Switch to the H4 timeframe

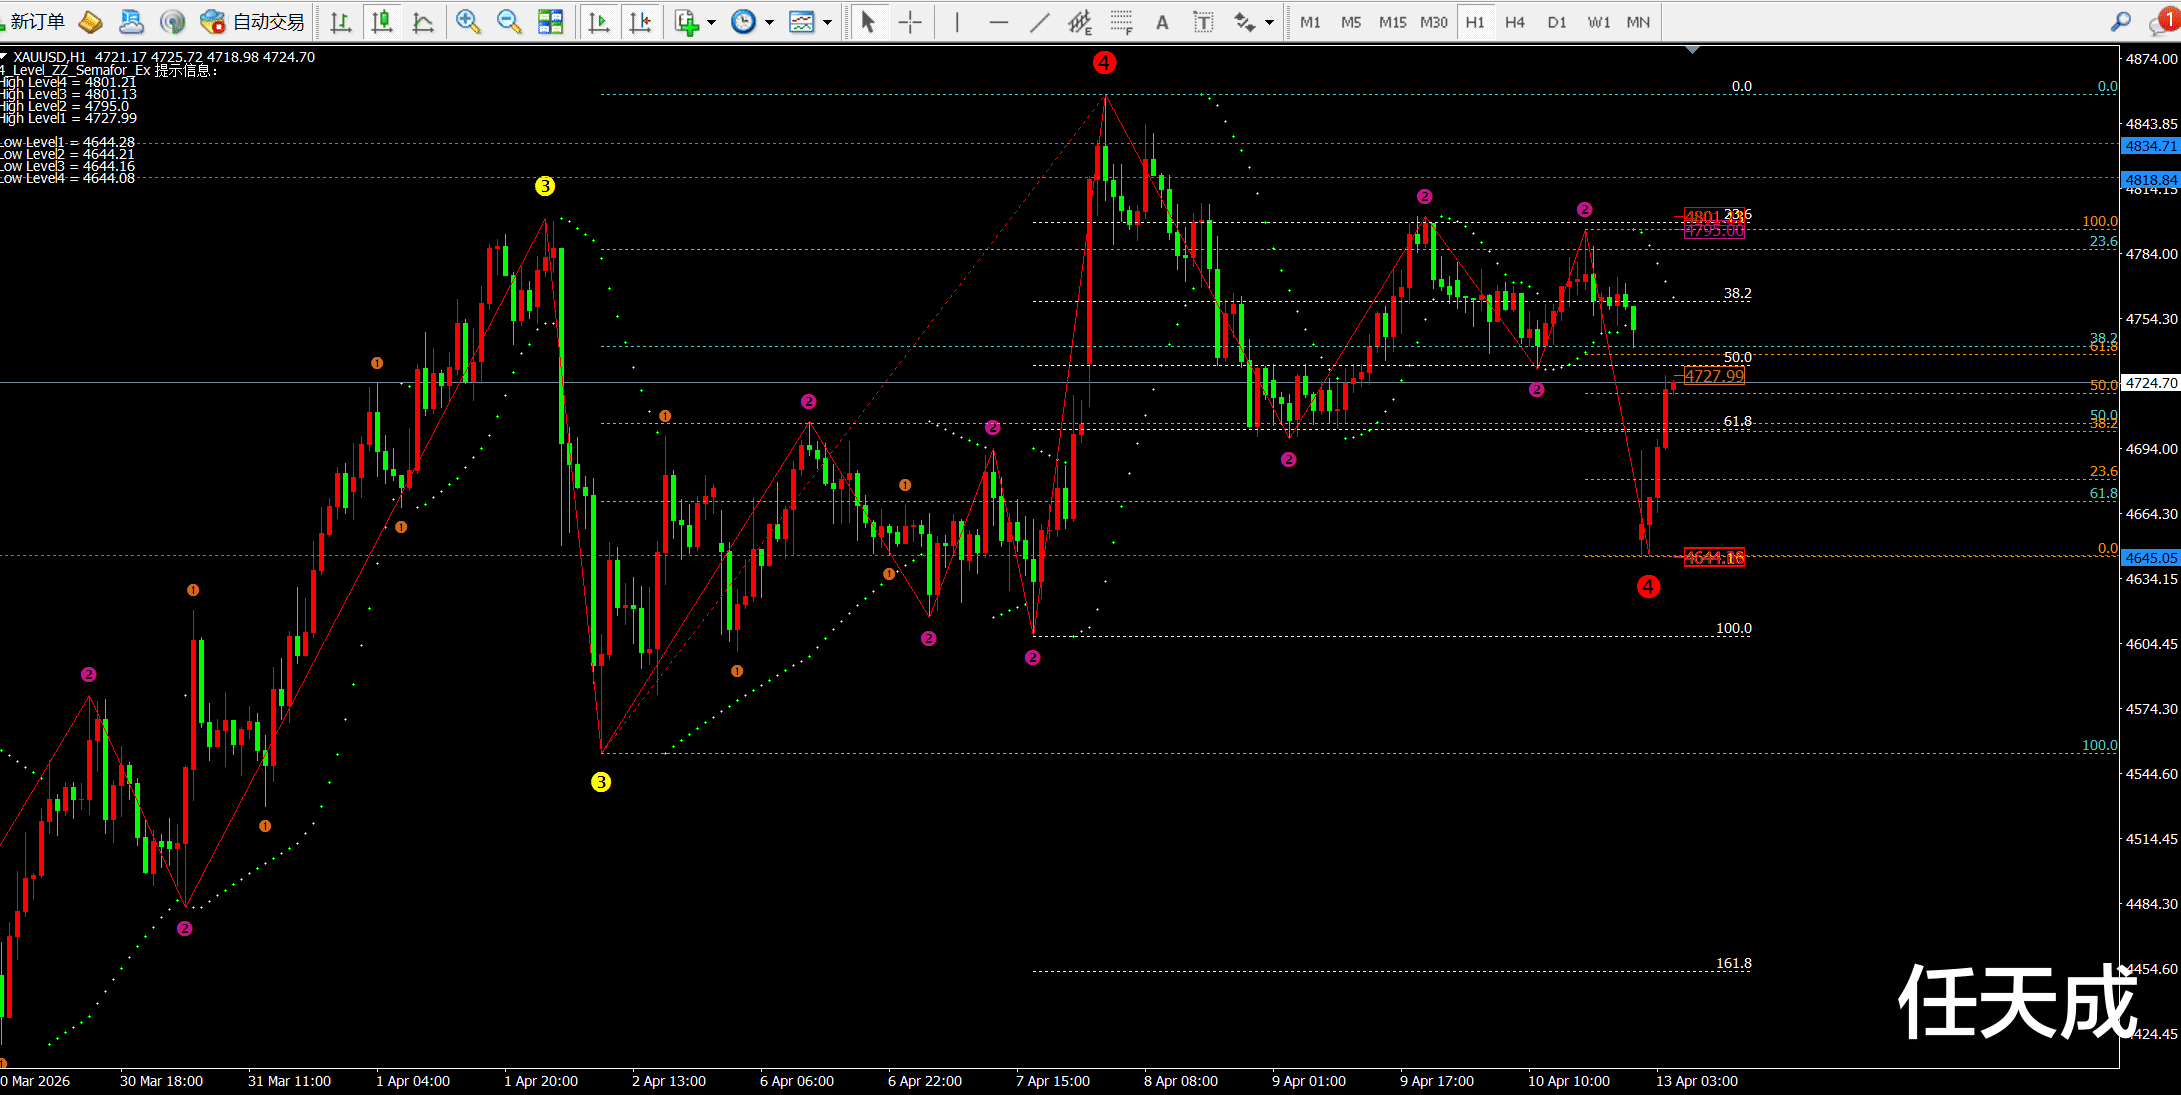click(x=1515, y=22)
